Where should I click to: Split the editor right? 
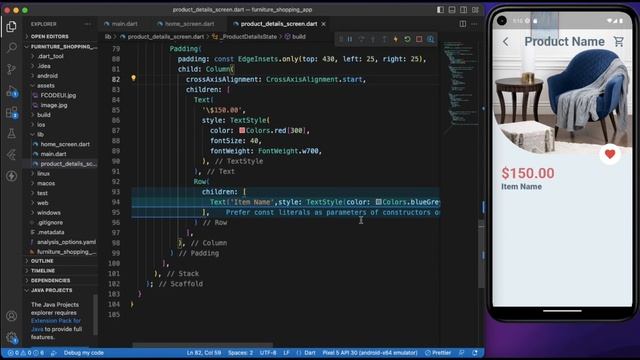click(x=462, y=24)
